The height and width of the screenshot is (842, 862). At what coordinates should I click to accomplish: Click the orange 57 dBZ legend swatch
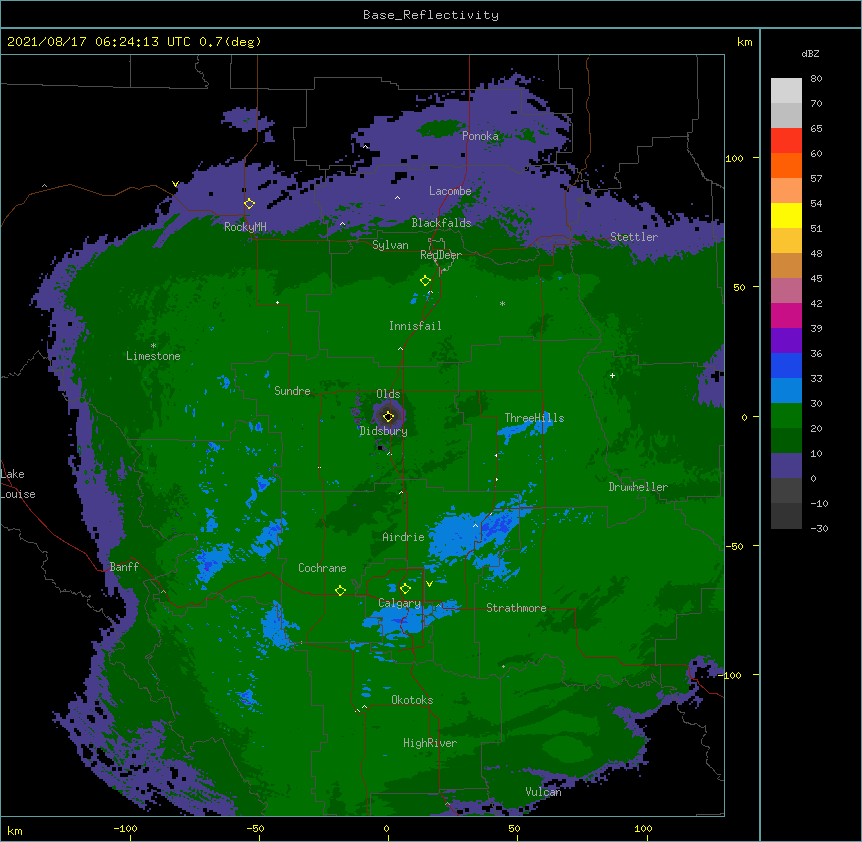pos(786,165)
